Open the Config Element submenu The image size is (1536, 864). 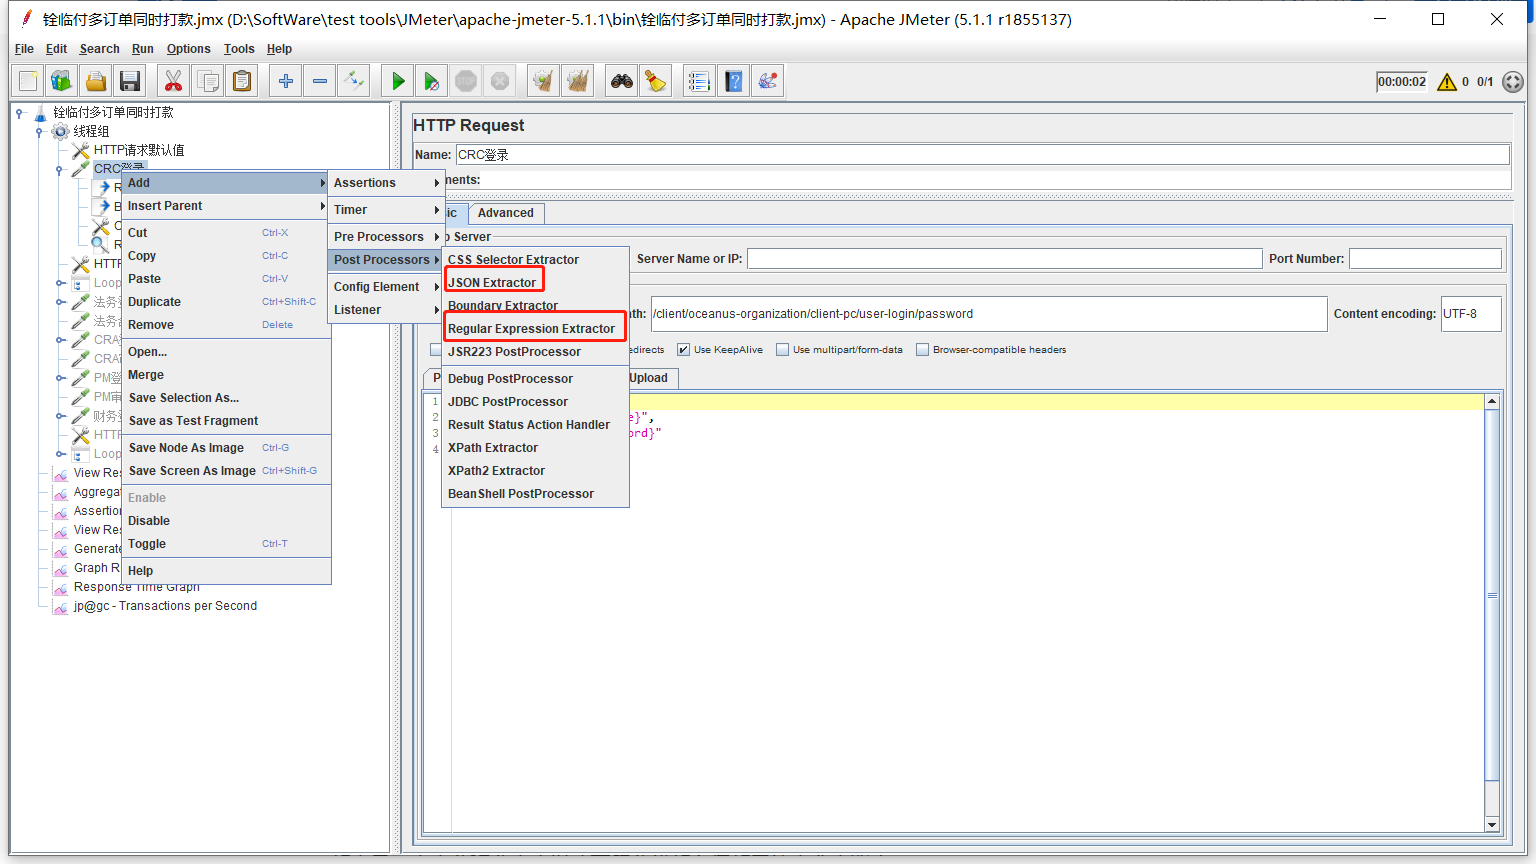click(386, 287)
